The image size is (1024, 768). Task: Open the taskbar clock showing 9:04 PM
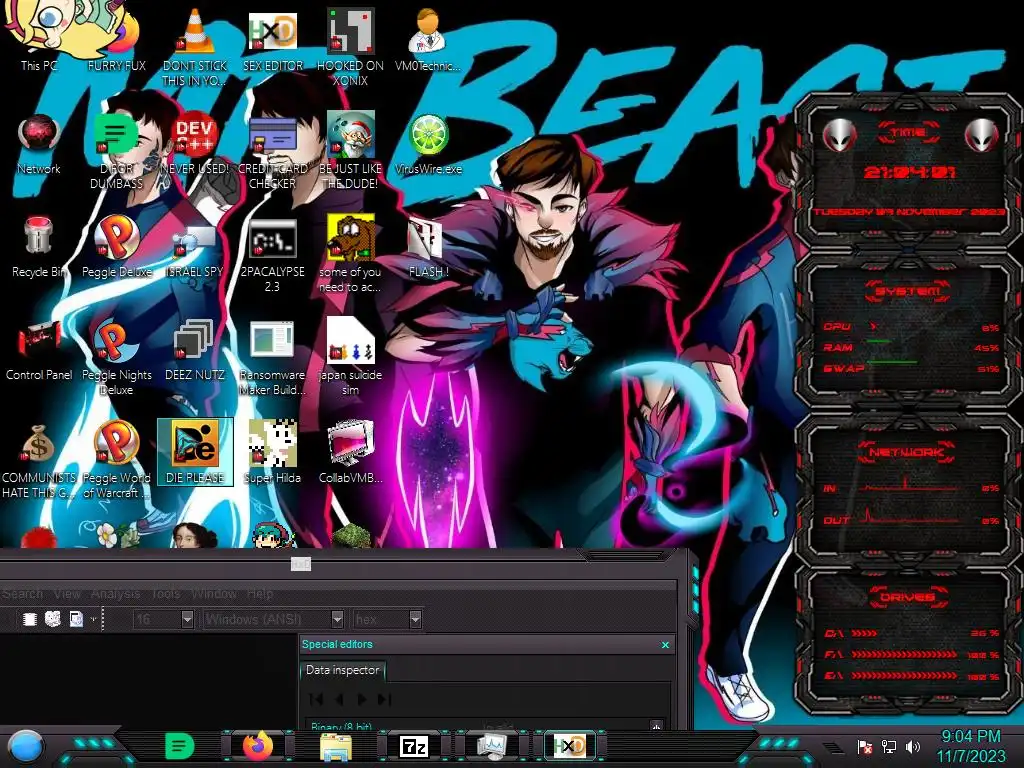(971, 746)
